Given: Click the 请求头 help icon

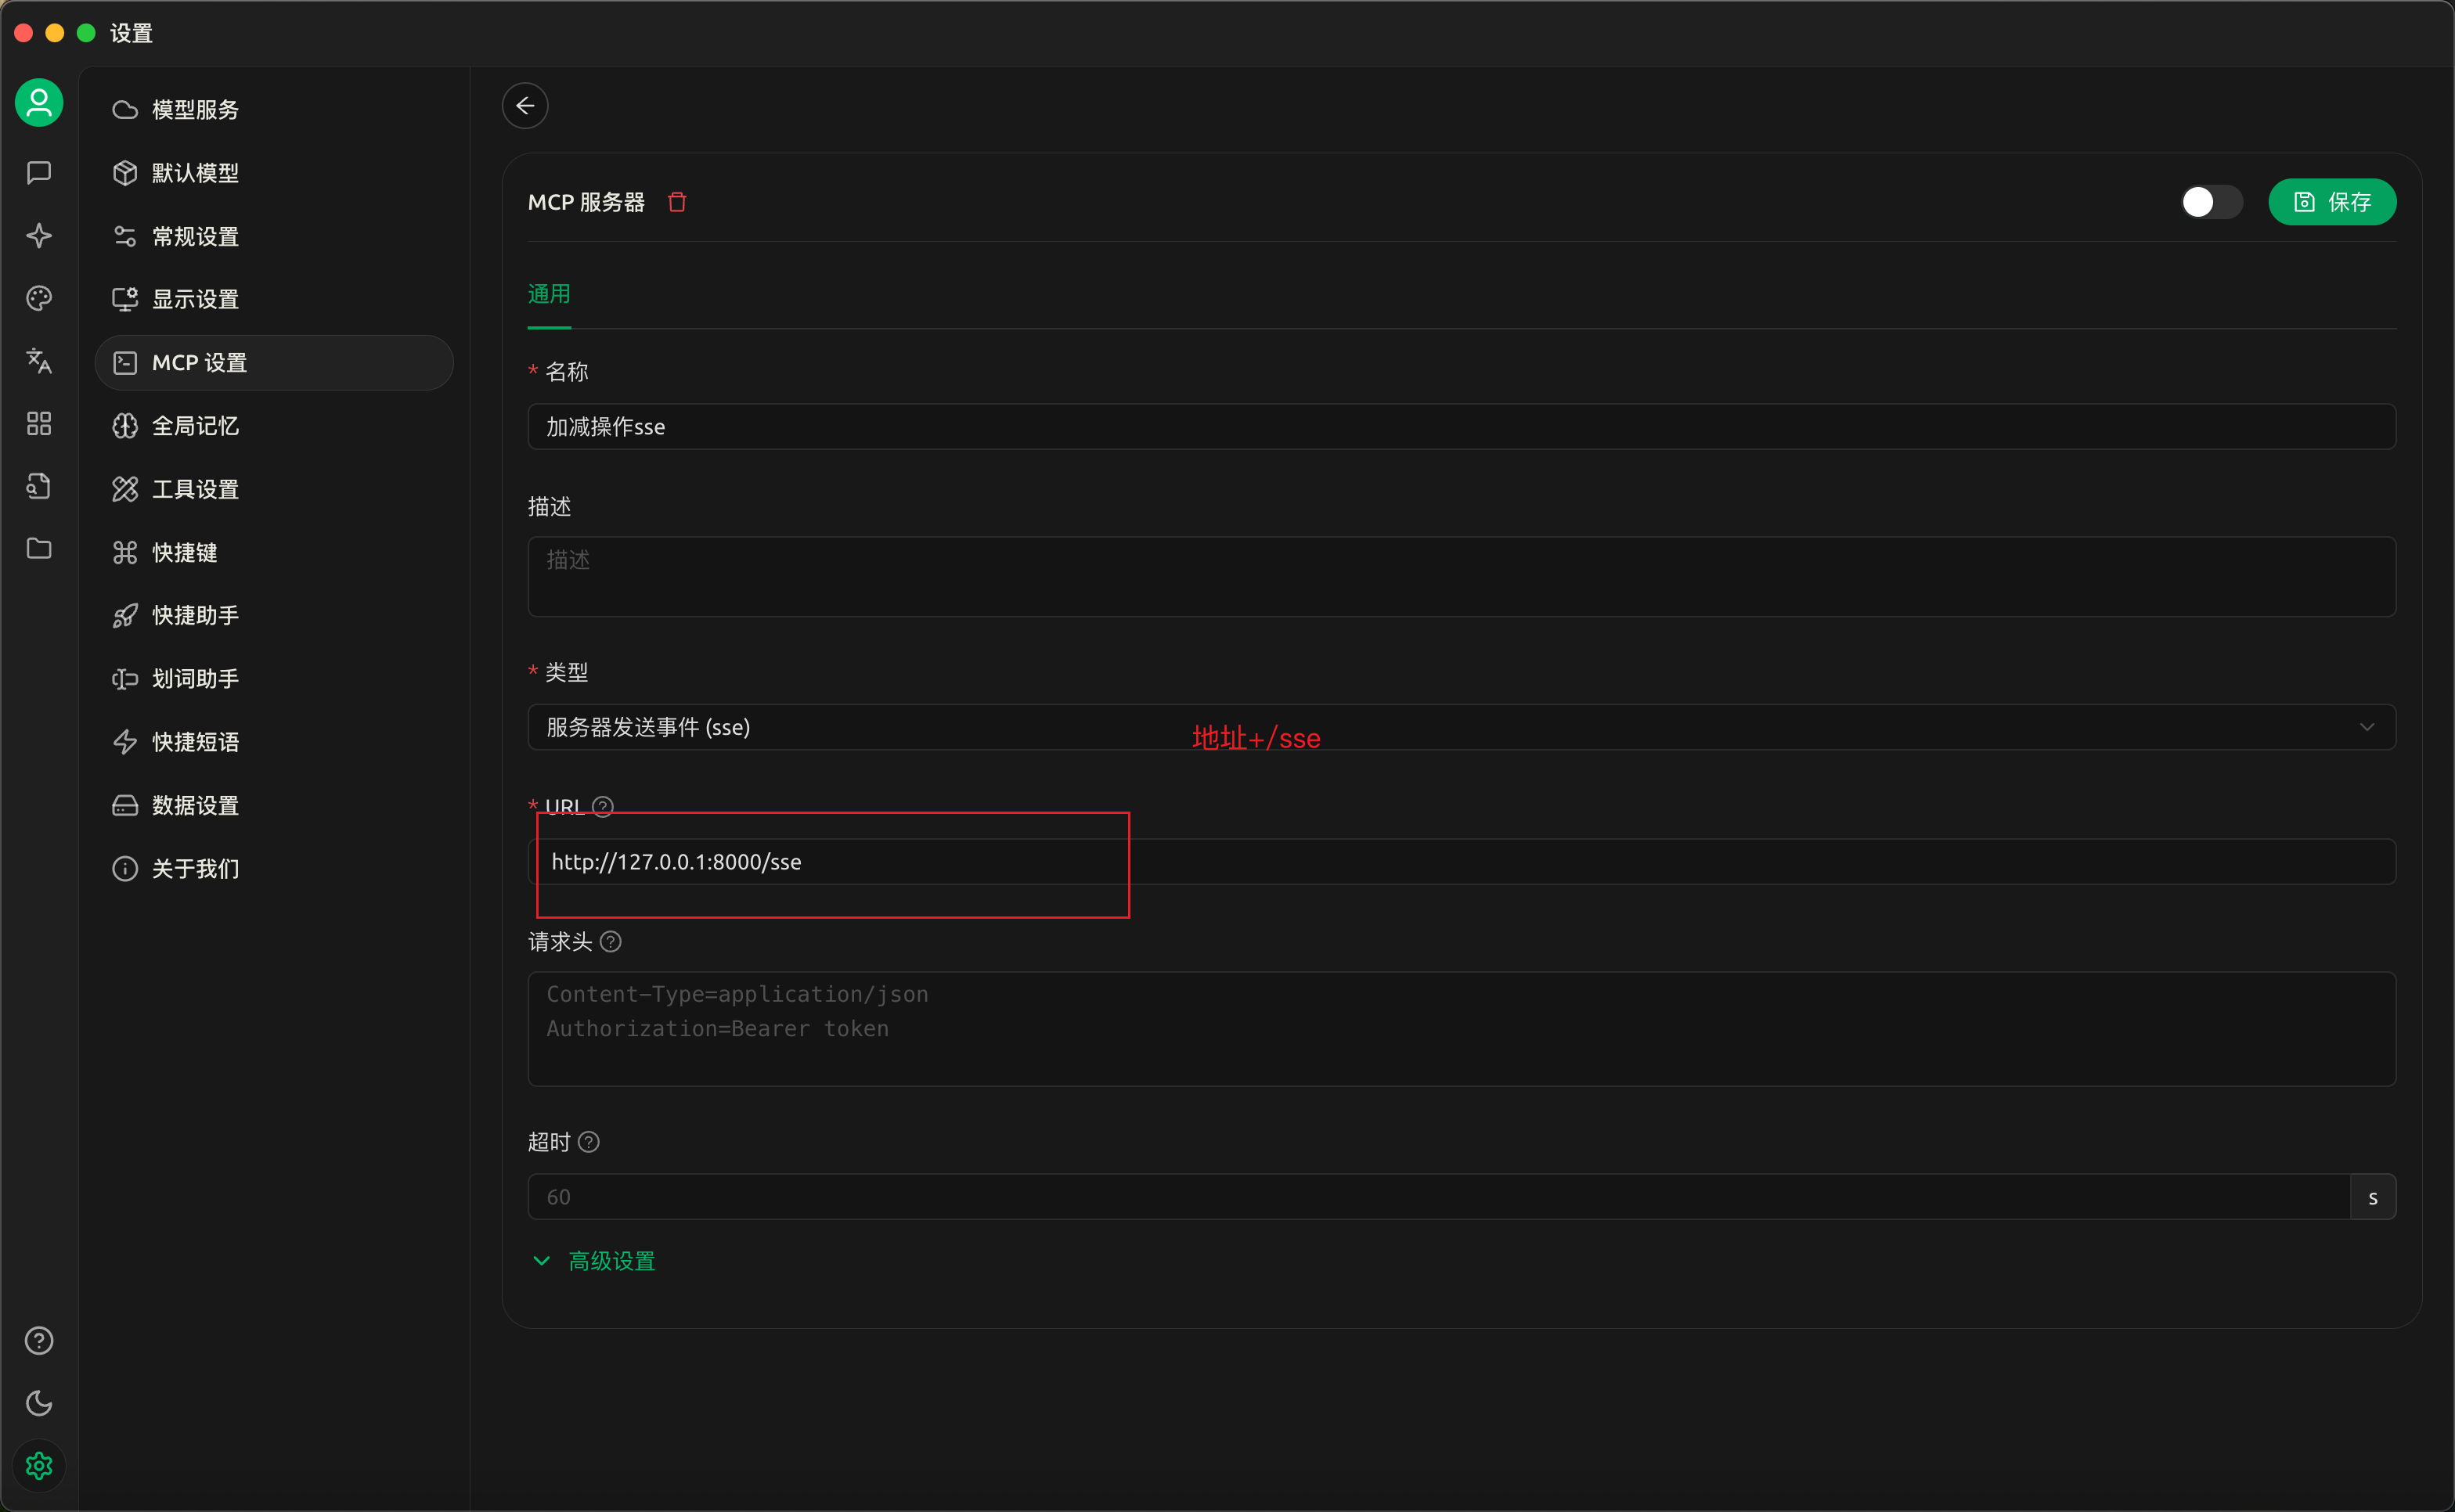Looking at the screenshot, I should pyautogui.click(x=611, y=941).
